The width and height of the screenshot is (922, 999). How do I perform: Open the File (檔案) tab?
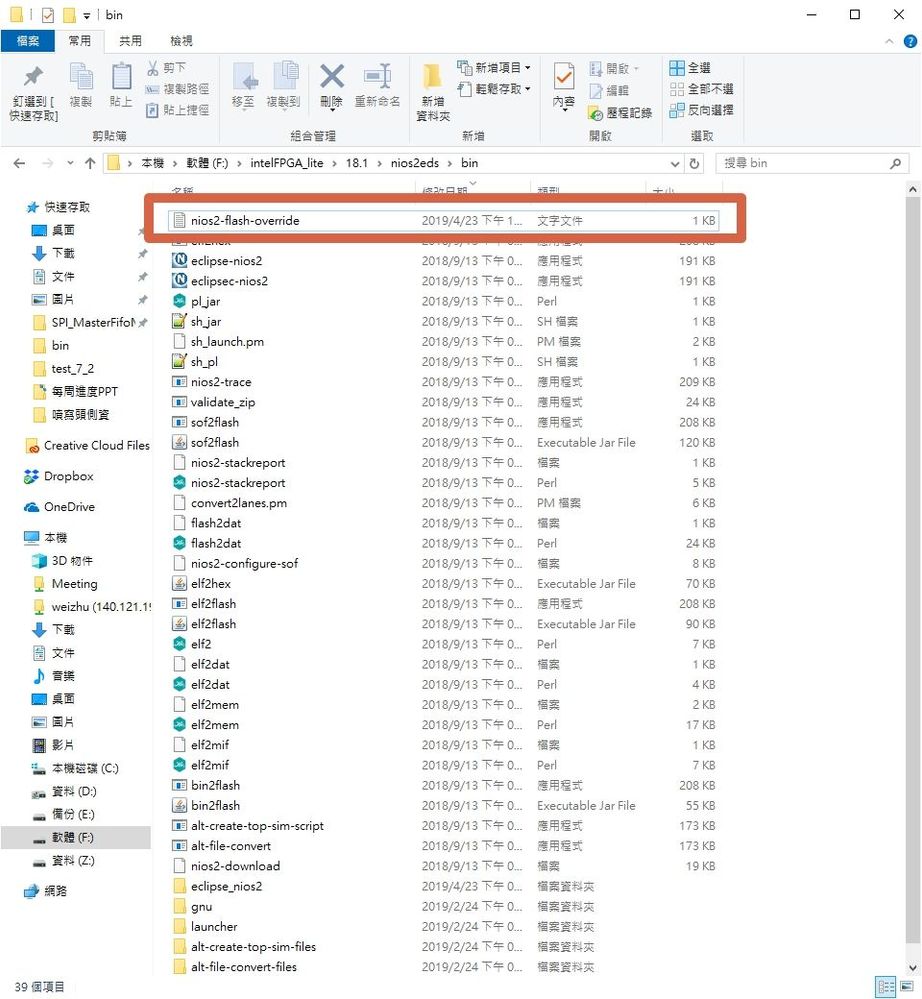[x=28, y=41]
